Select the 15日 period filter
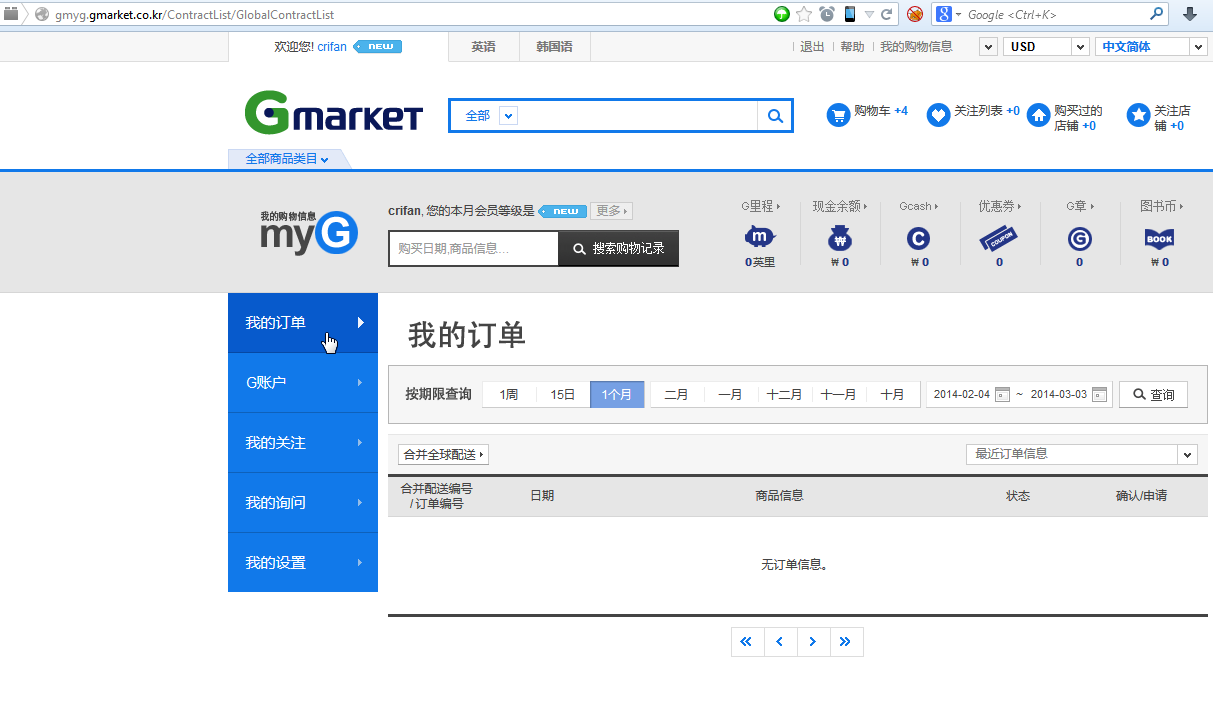 pos(563,394)
